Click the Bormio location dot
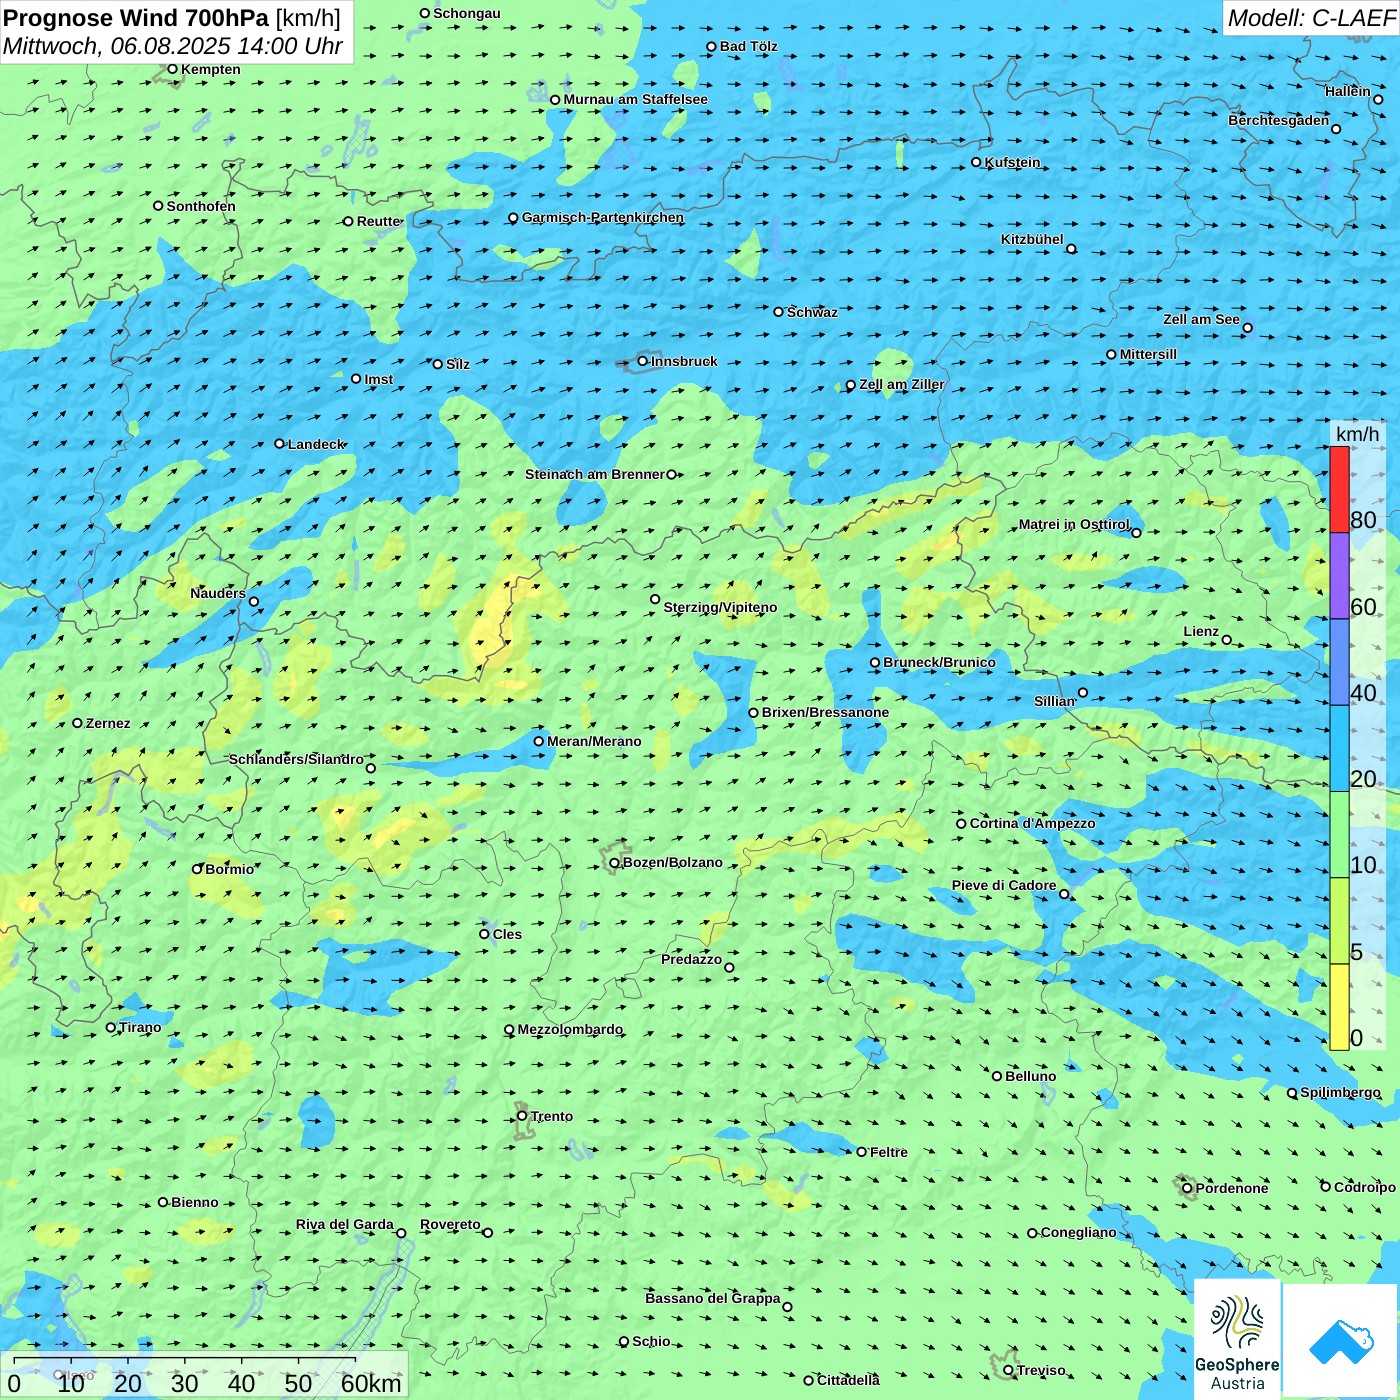The width and height of the screenshot is (1400, 1400). point(197,869)
